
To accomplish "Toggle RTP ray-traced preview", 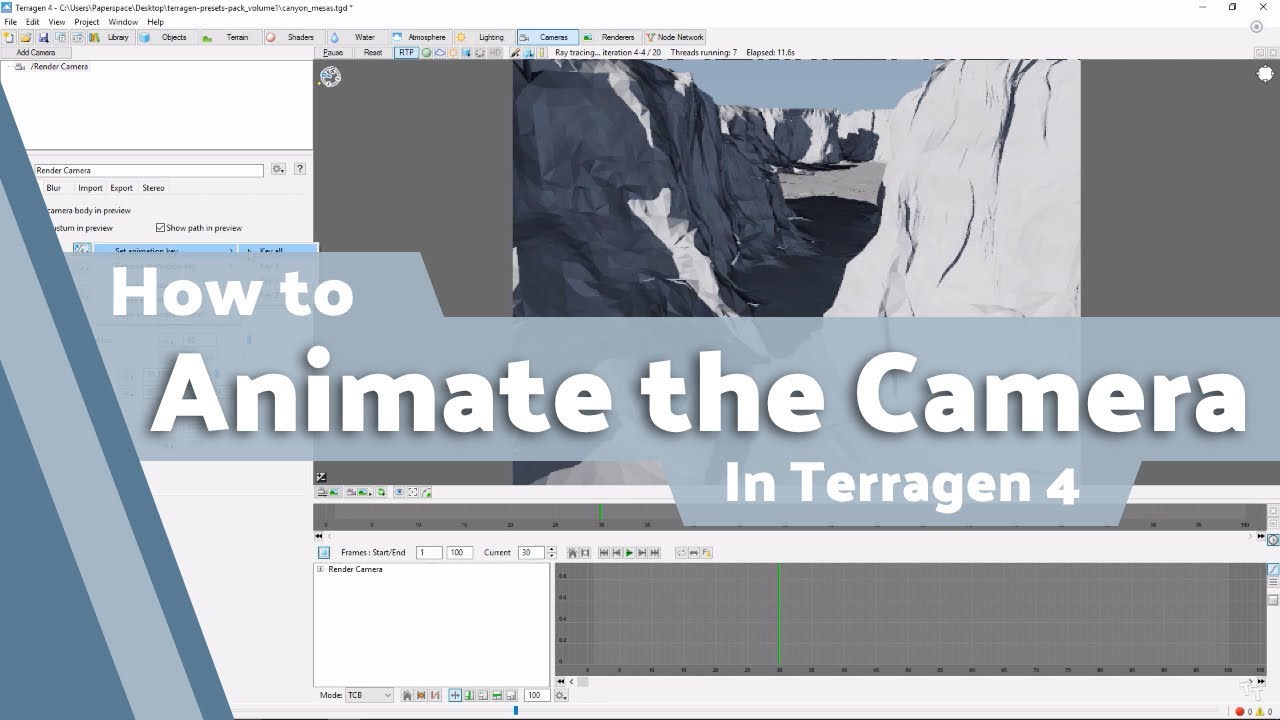I will point(406,52).
